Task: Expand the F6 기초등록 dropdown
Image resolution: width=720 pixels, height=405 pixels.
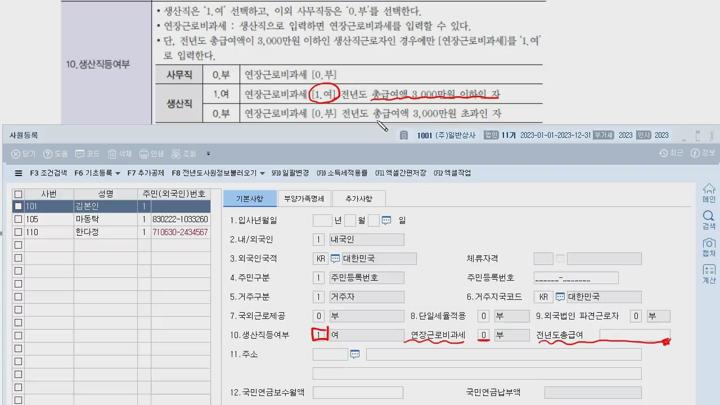Action: coord(118,173)
